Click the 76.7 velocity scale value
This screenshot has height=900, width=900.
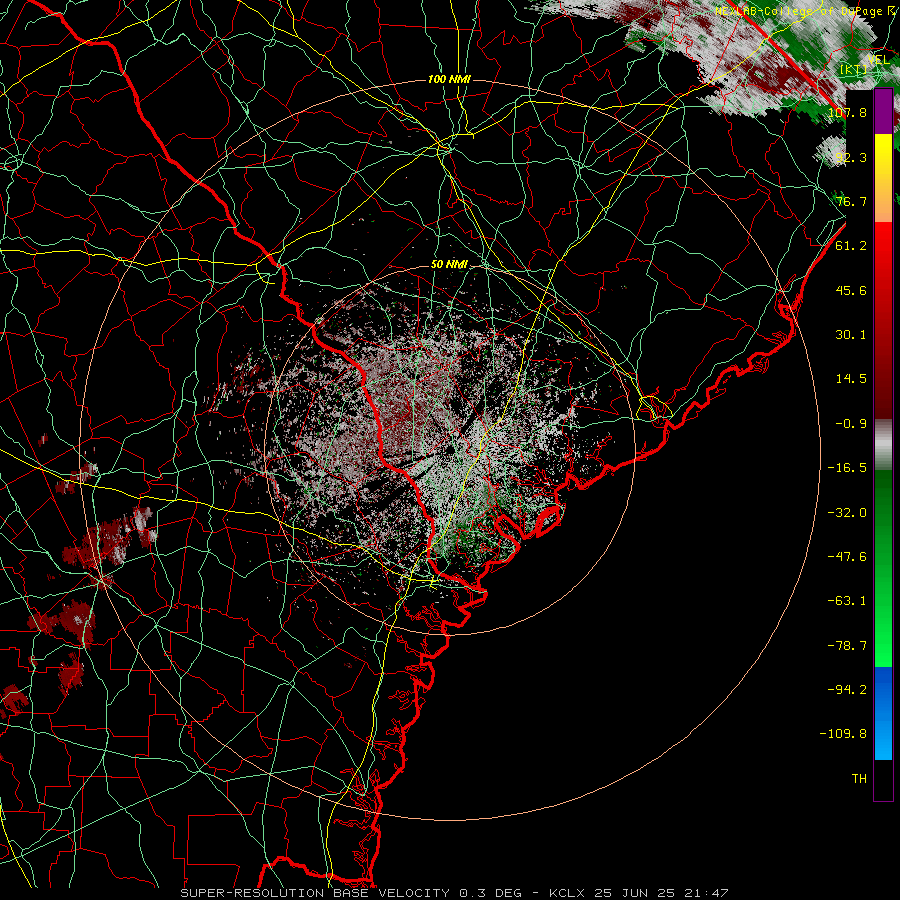(851, 201)
